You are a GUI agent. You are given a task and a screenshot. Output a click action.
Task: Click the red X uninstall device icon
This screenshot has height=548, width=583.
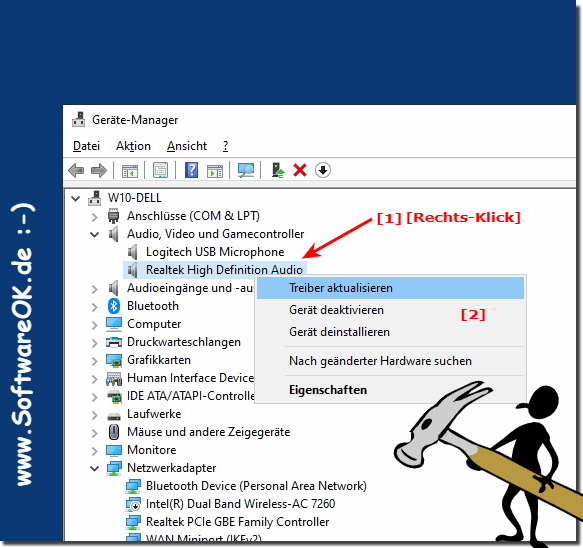(x=300, y=170)
